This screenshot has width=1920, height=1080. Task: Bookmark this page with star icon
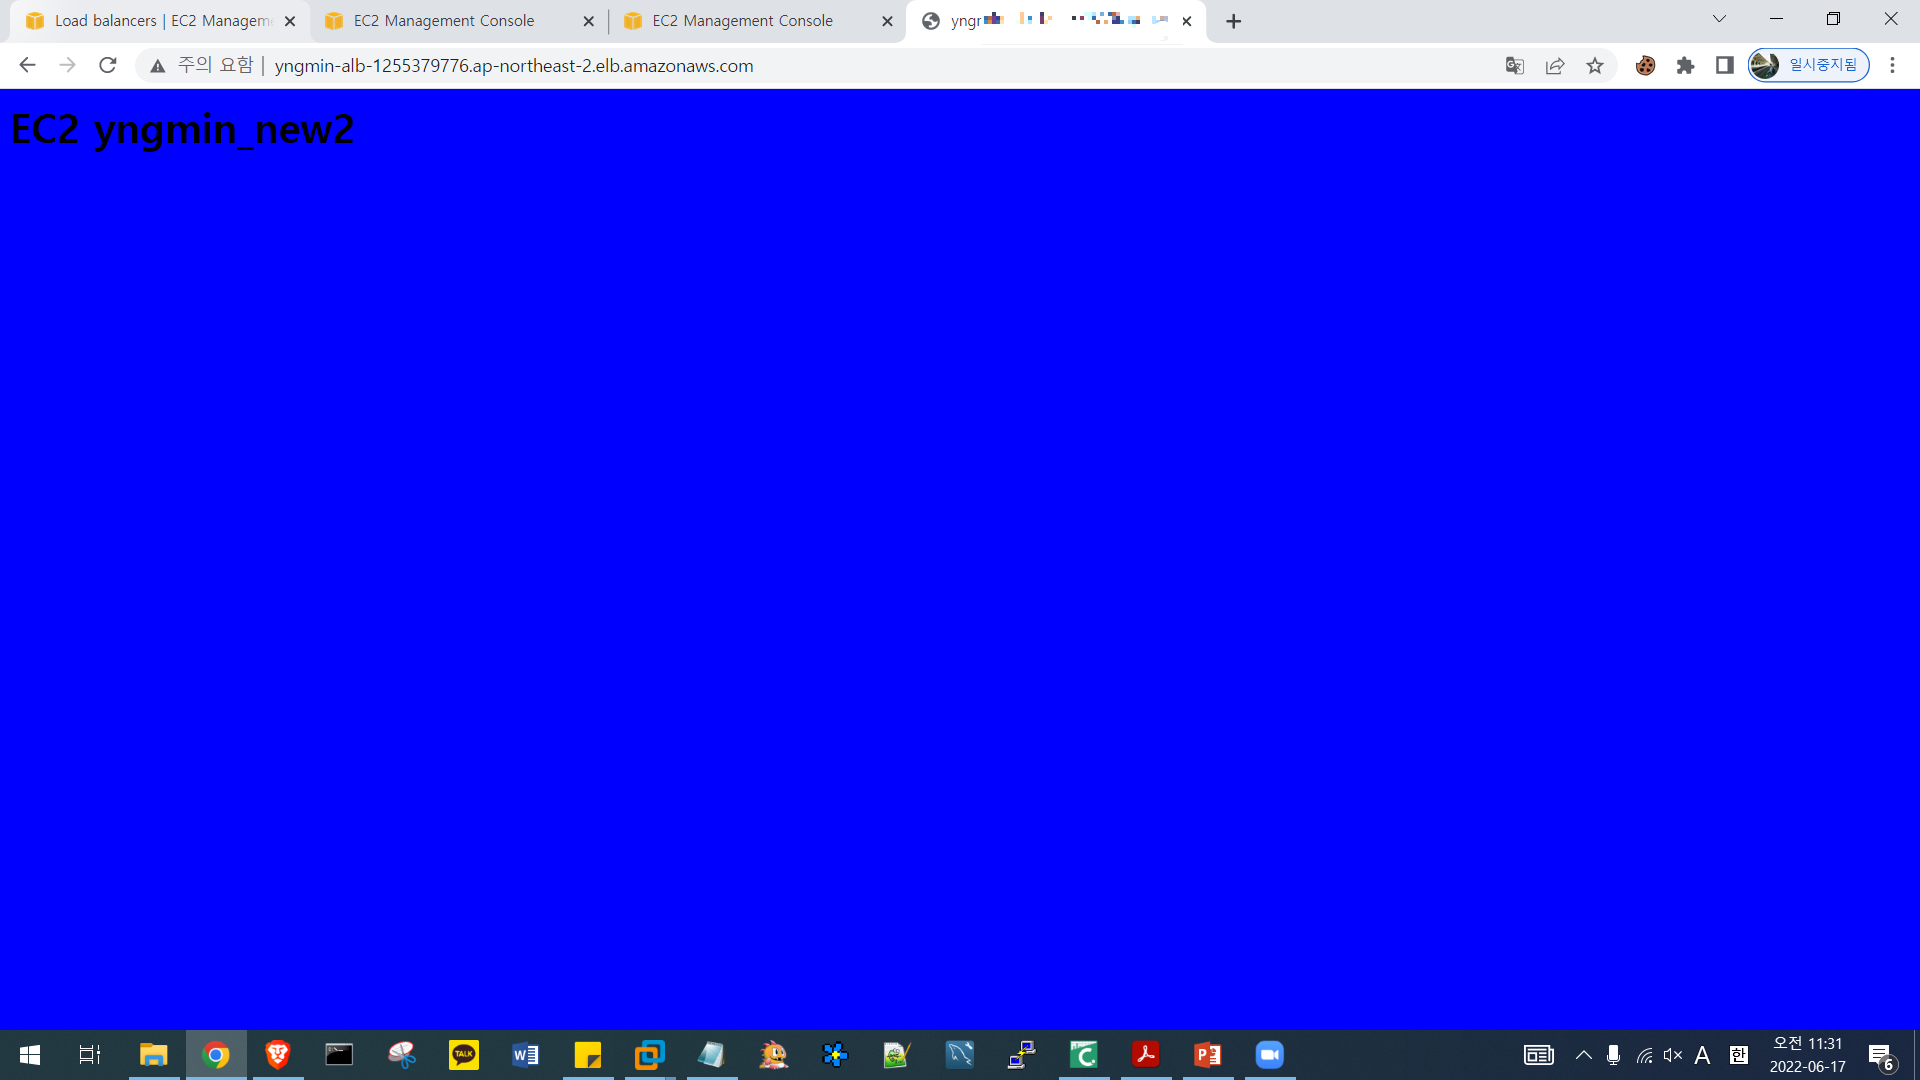tap(1595, 66)
